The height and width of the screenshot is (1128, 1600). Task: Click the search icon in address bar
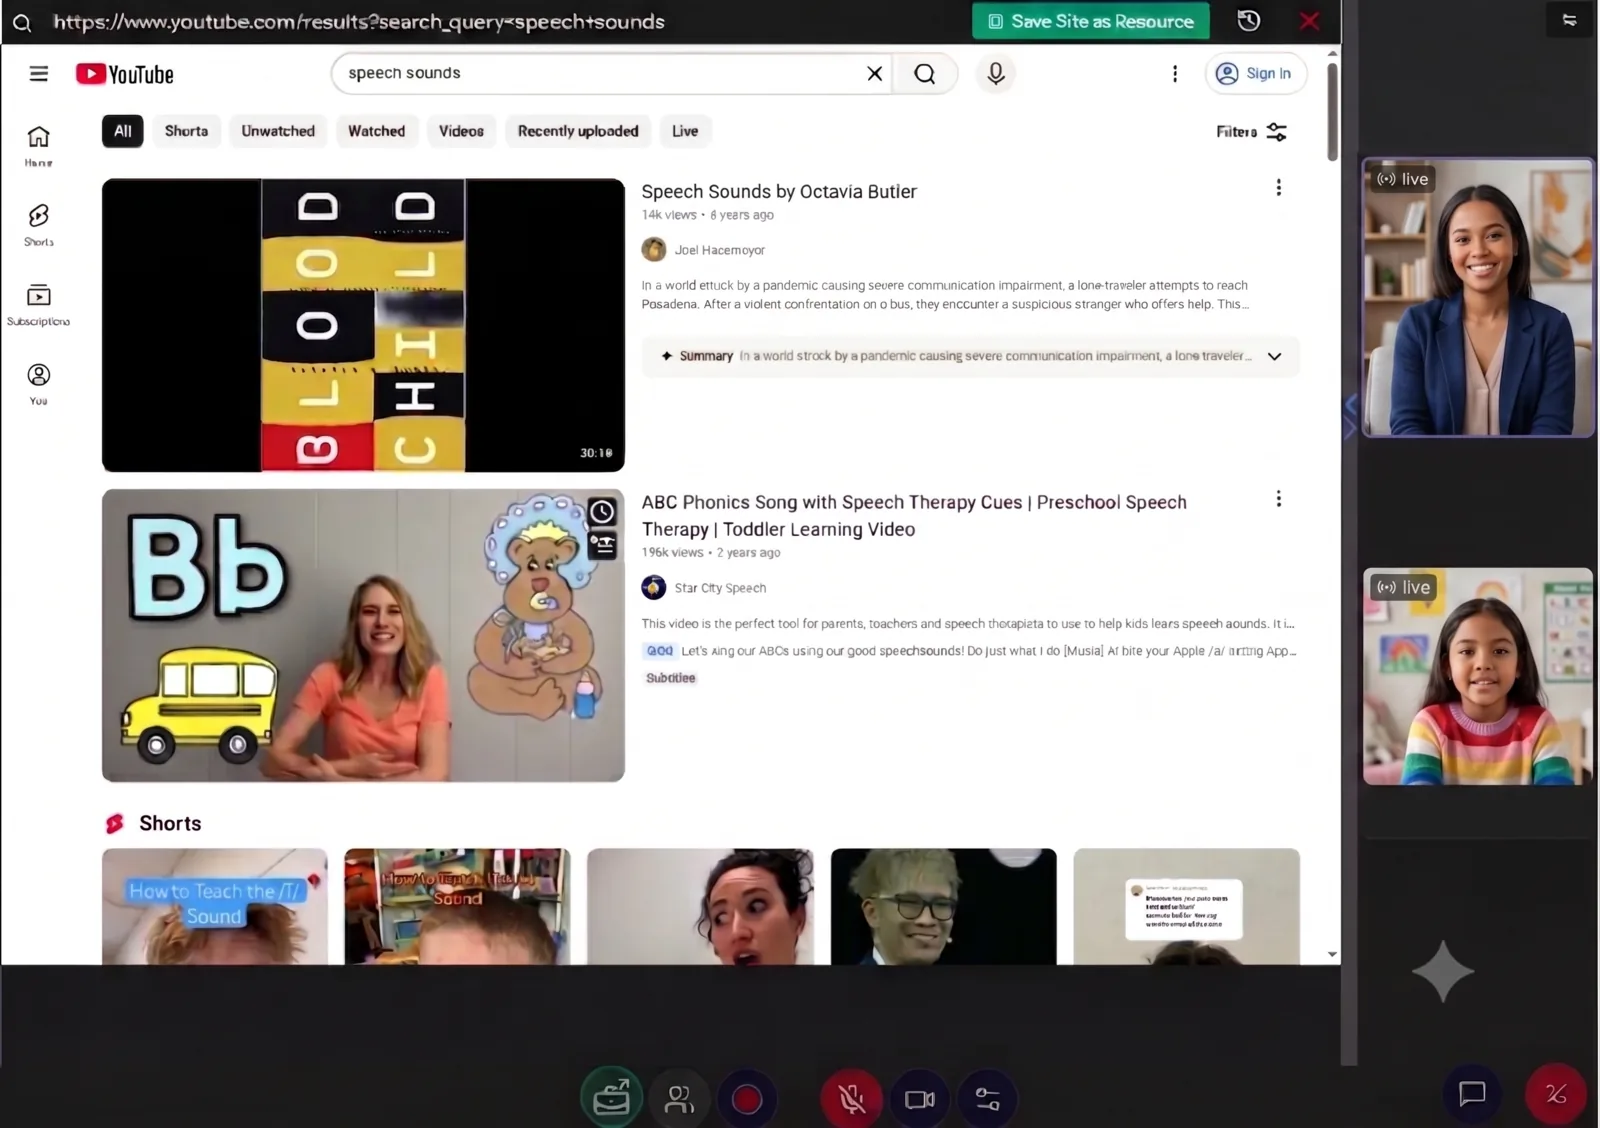click(x=22, y=22)
